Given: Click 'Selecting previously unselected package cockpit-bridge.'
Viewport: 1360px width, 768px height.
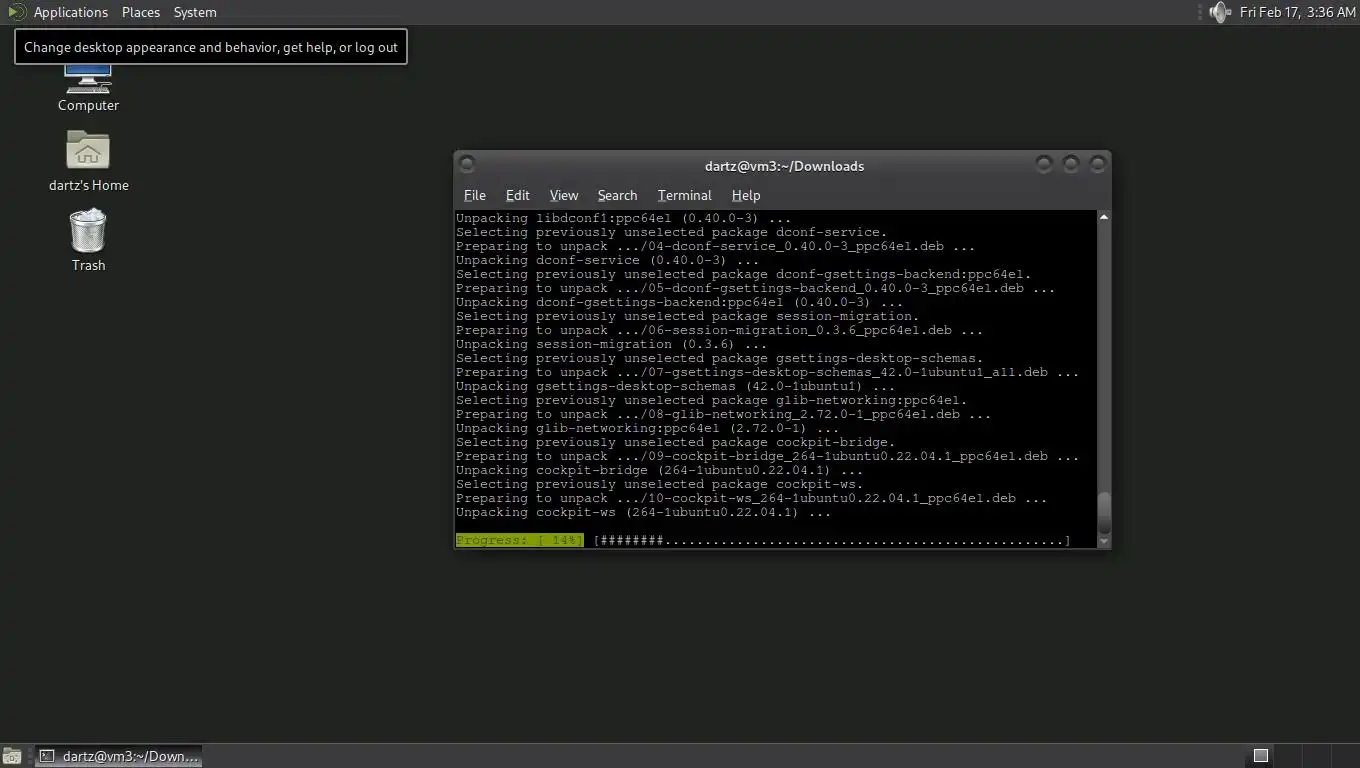Looking at the screenshot, I should (x=676, y=442).
